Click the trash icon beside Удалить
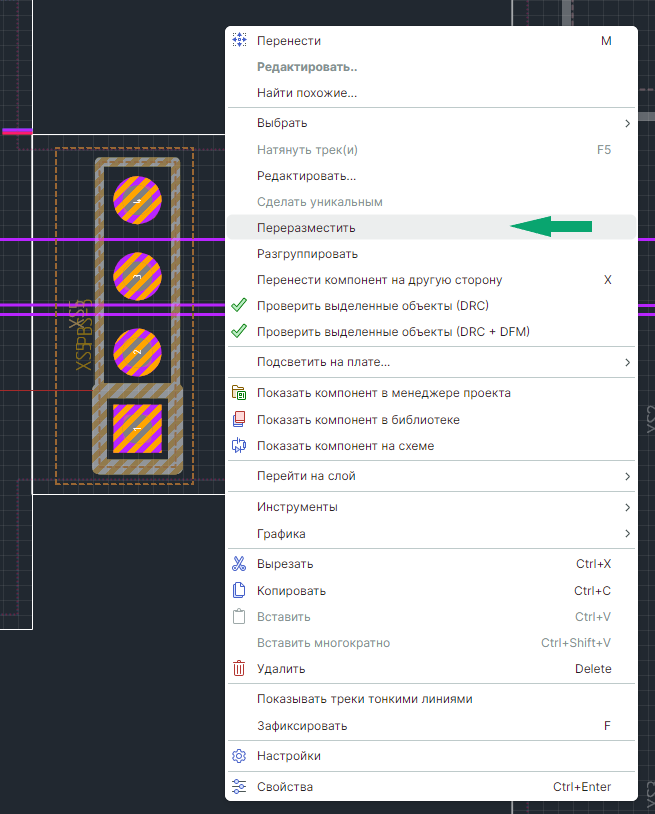This screenshot has width=655, height=814. tap(239, 669)
